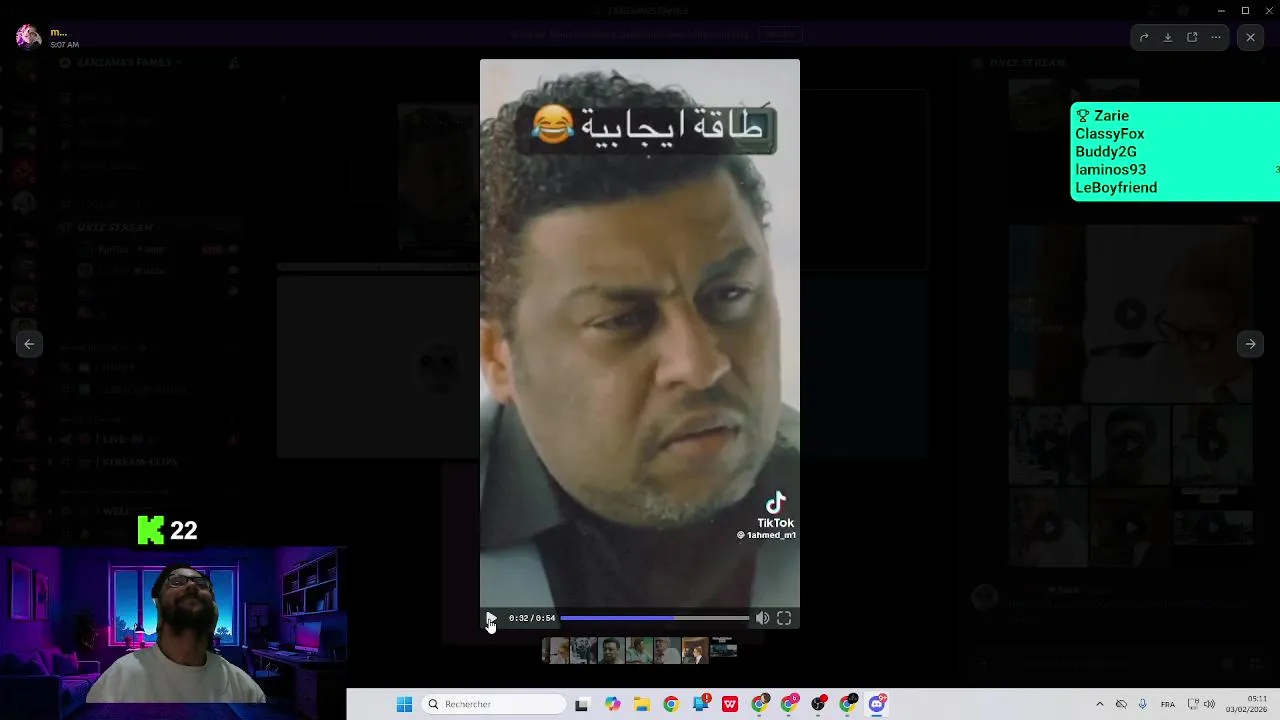Launch Copilot from the taskbar

pos(612,704)
